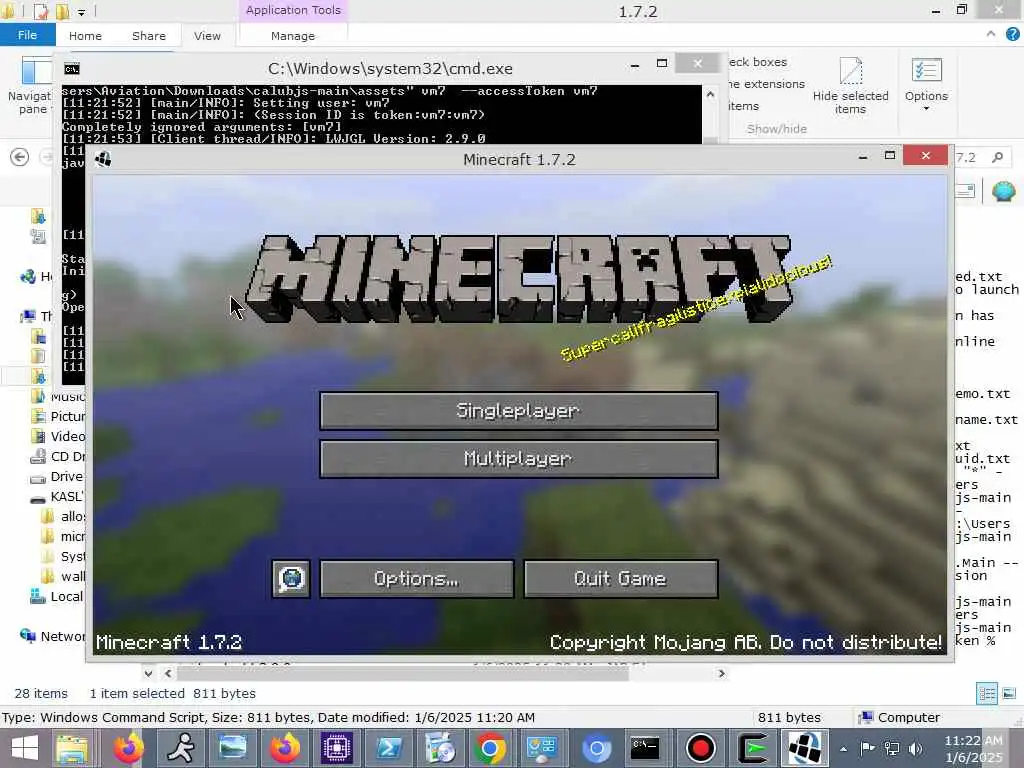Select Pictures in Explorer navigation tree
Image resolution: width=1024 pixels, height=768 pixels.
tap(59, 416)
